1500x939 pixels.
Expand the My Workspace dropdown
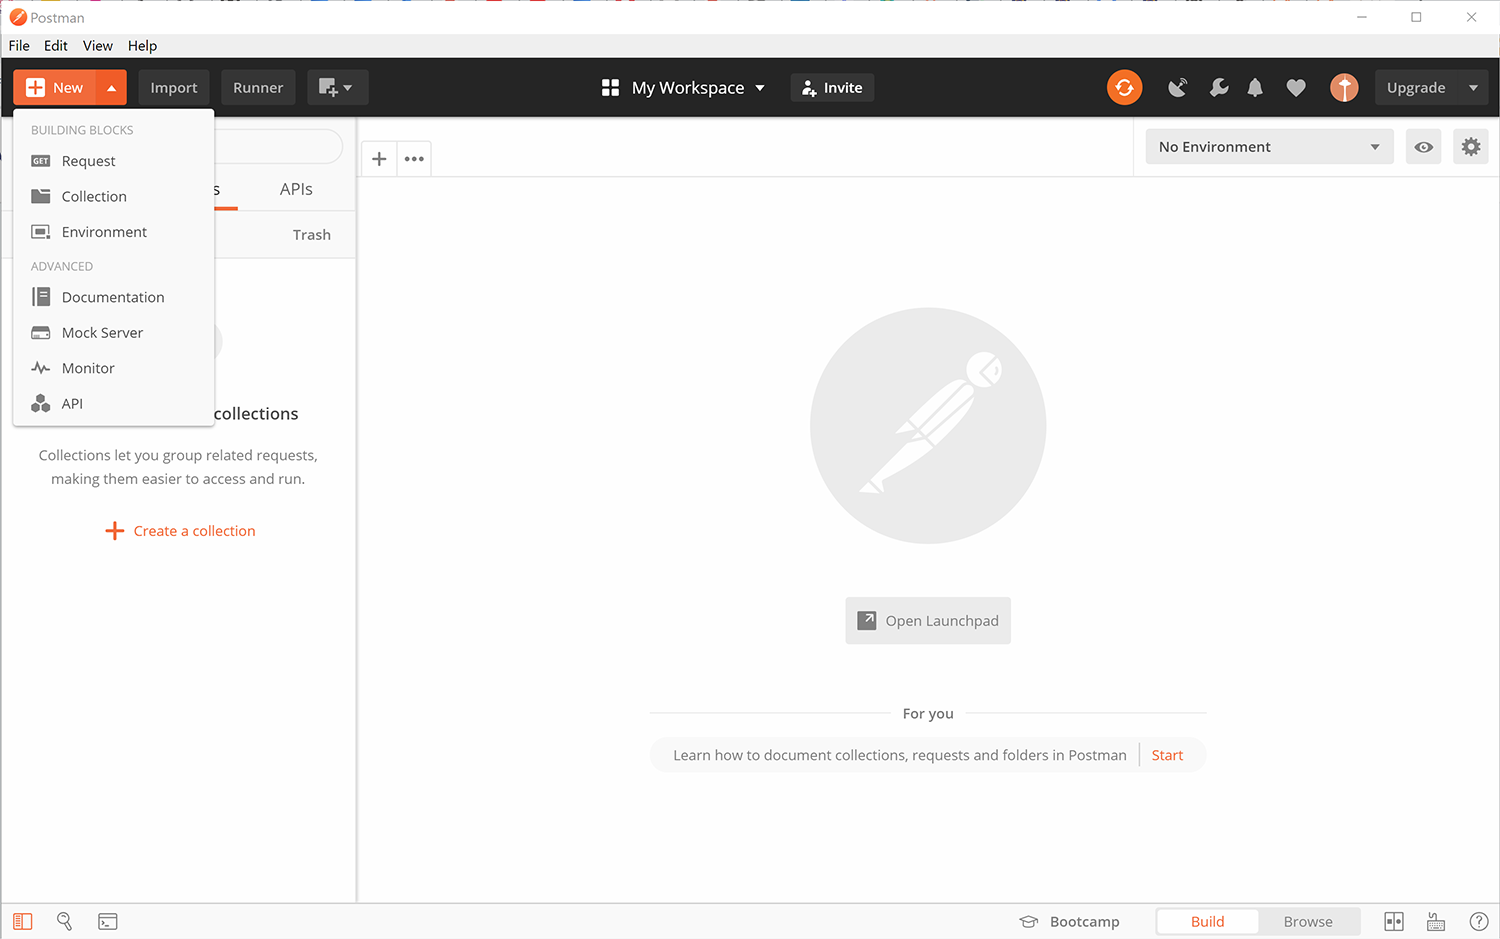point(762,88)
